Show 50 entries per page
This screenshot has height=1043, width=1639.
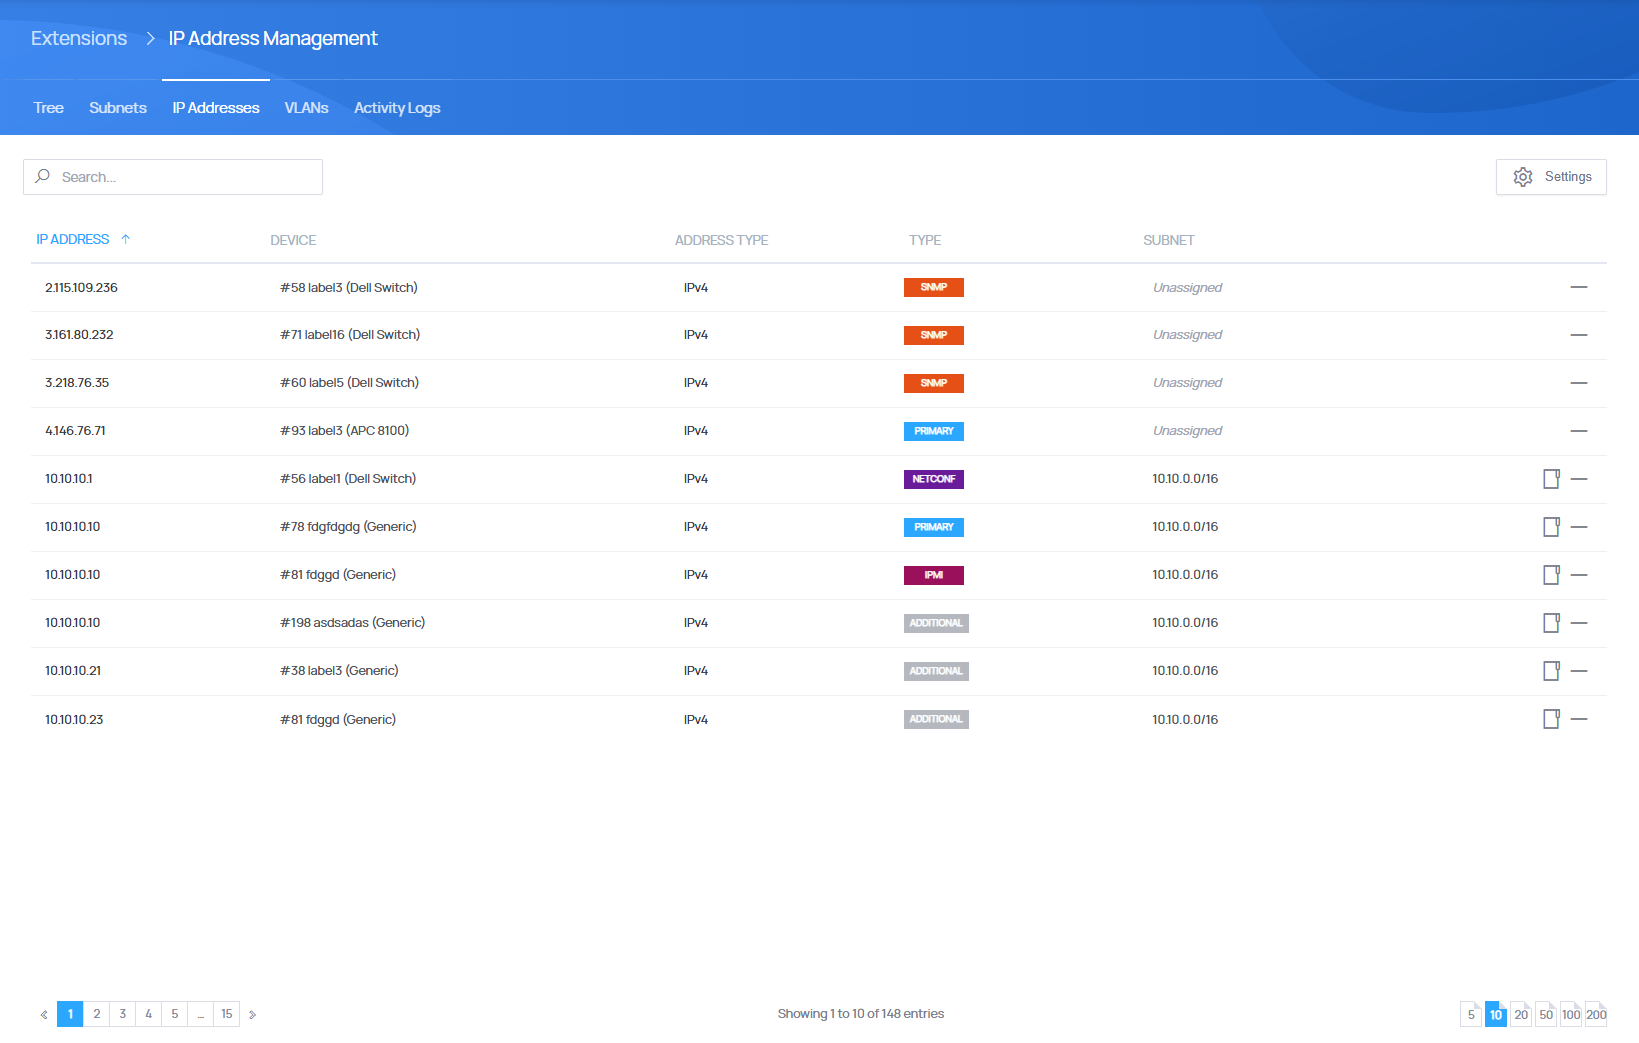click(x=1546, y=1014)
